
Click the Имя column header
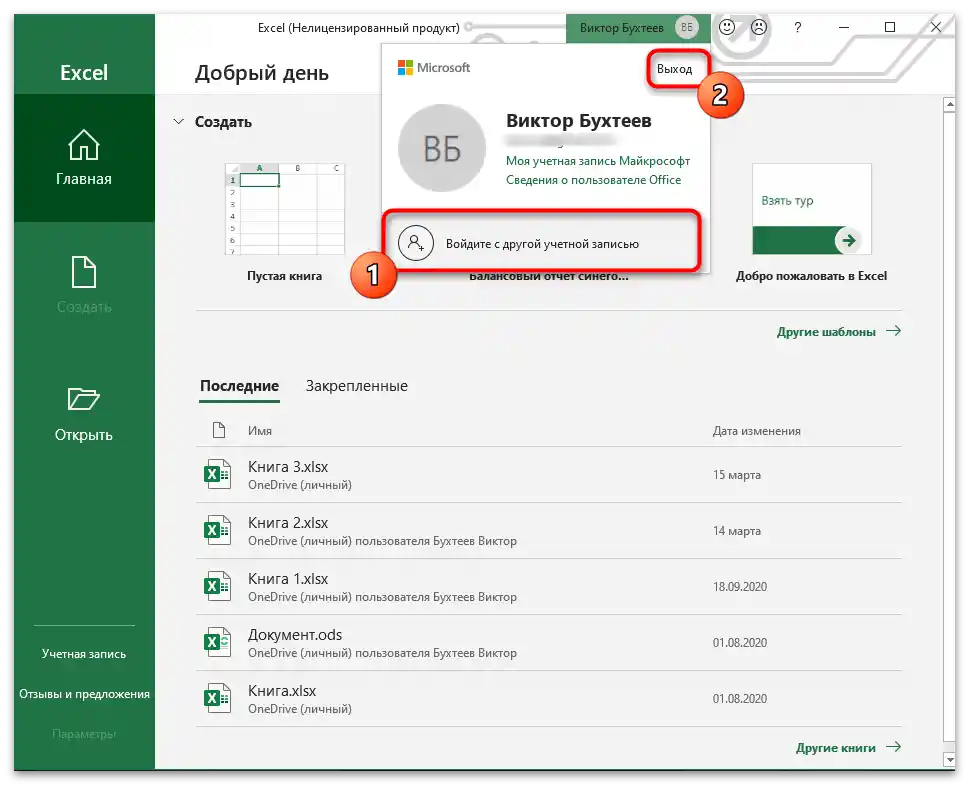click(x=260, y=431)
